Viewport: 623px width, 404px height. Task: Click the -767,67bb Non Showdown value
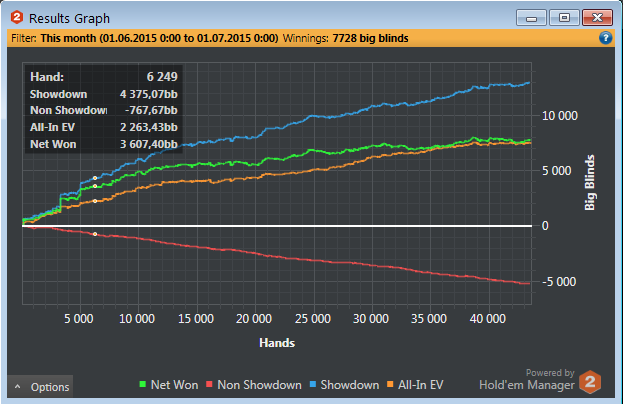tap(151, 110)
